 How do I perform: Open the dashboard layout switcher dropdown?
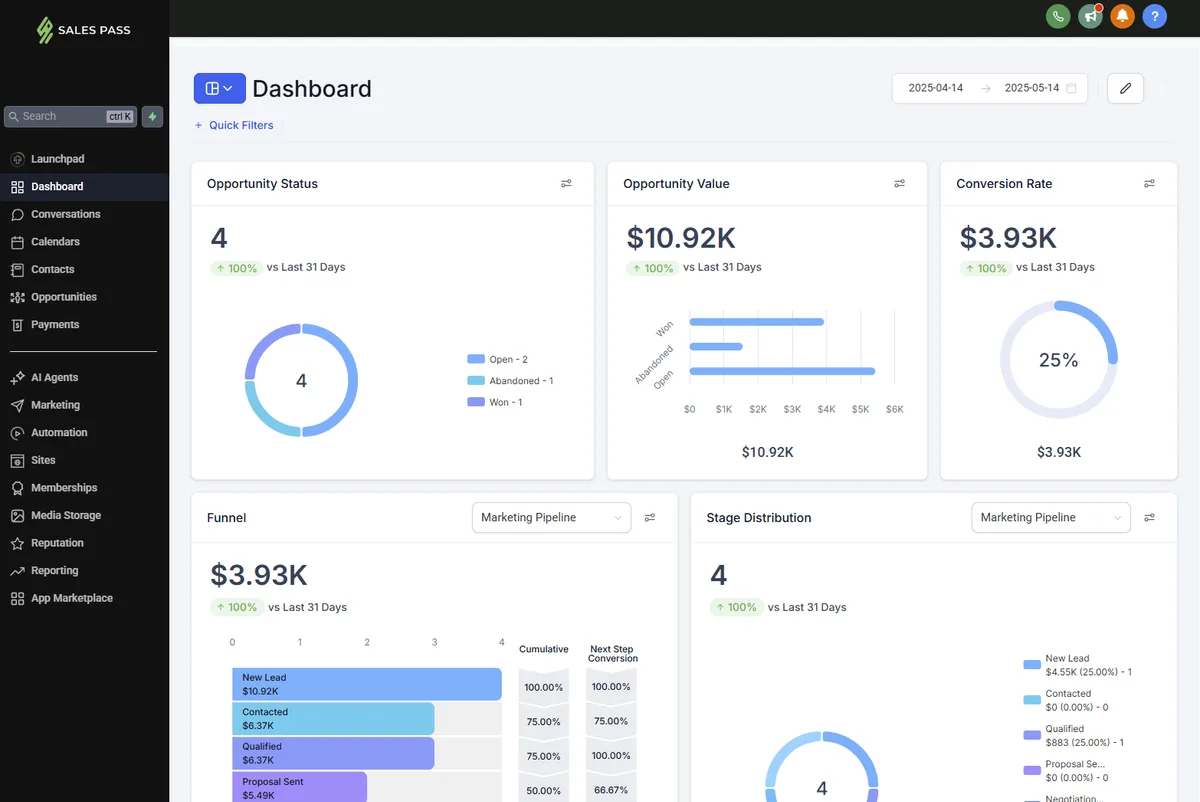[x=220, y=88]
